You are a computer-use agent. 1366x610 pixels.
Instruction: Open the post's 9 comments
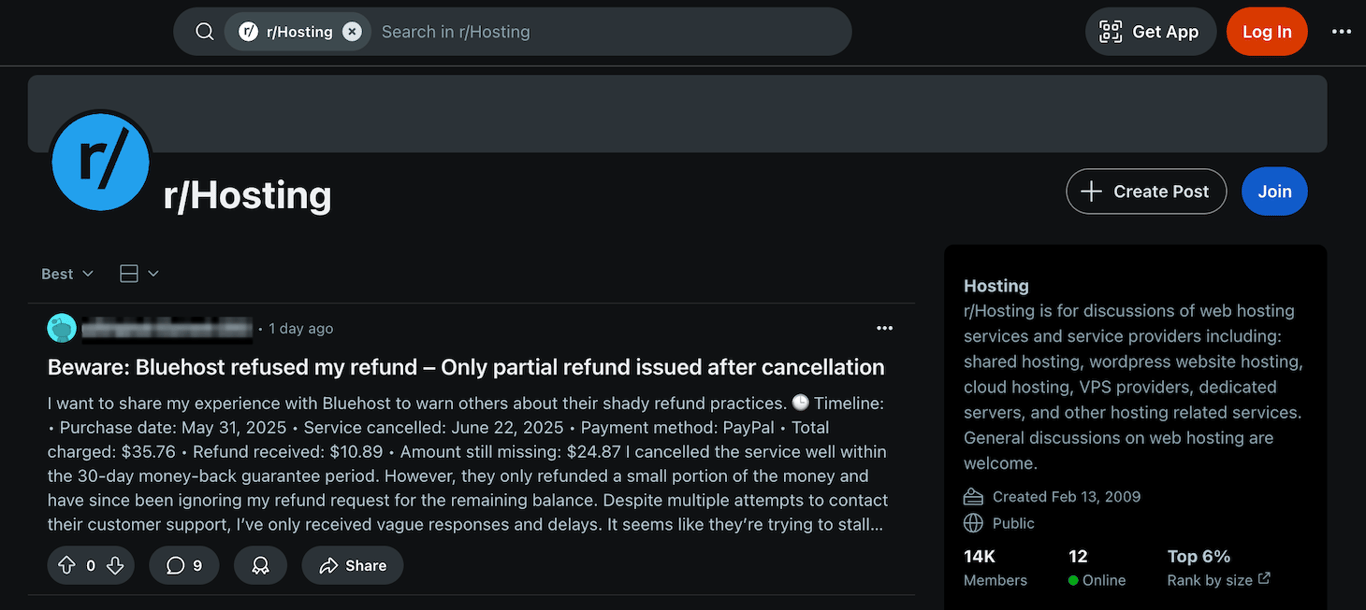tap(184, 566)
